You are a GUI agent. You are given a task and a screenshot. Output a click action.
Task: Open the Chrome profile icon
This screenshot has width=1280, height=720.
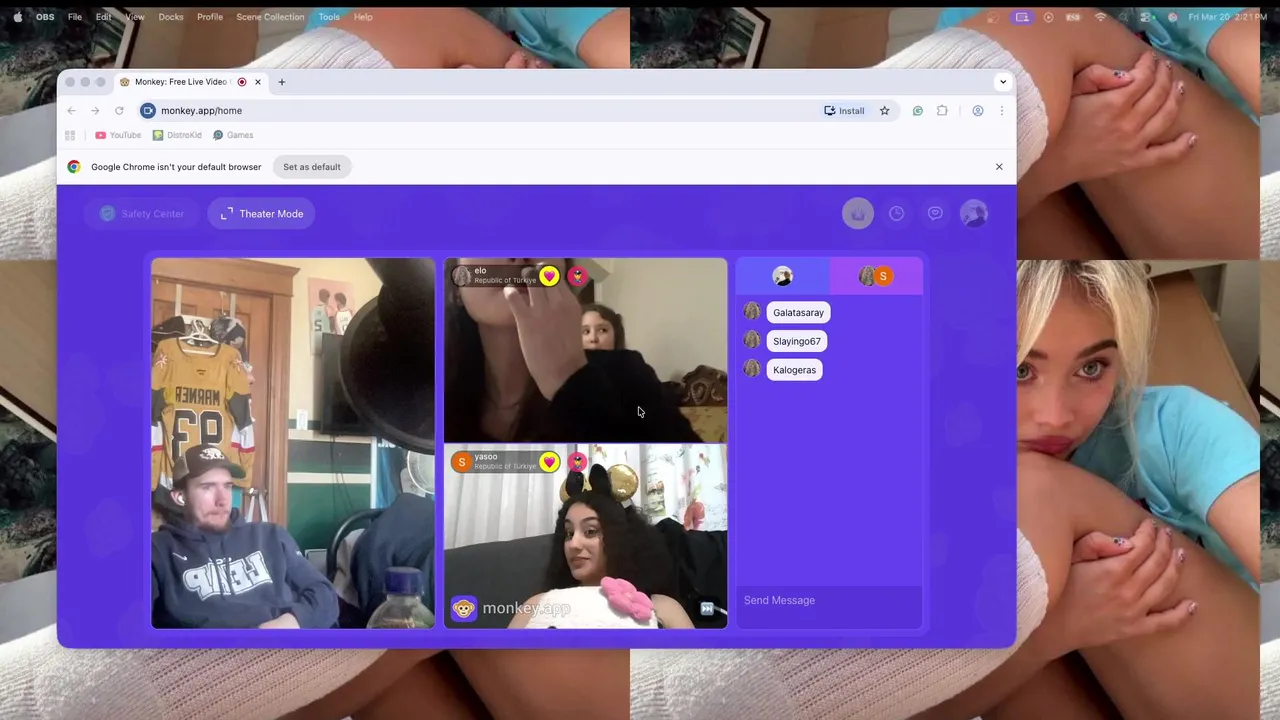coord(978,111)
